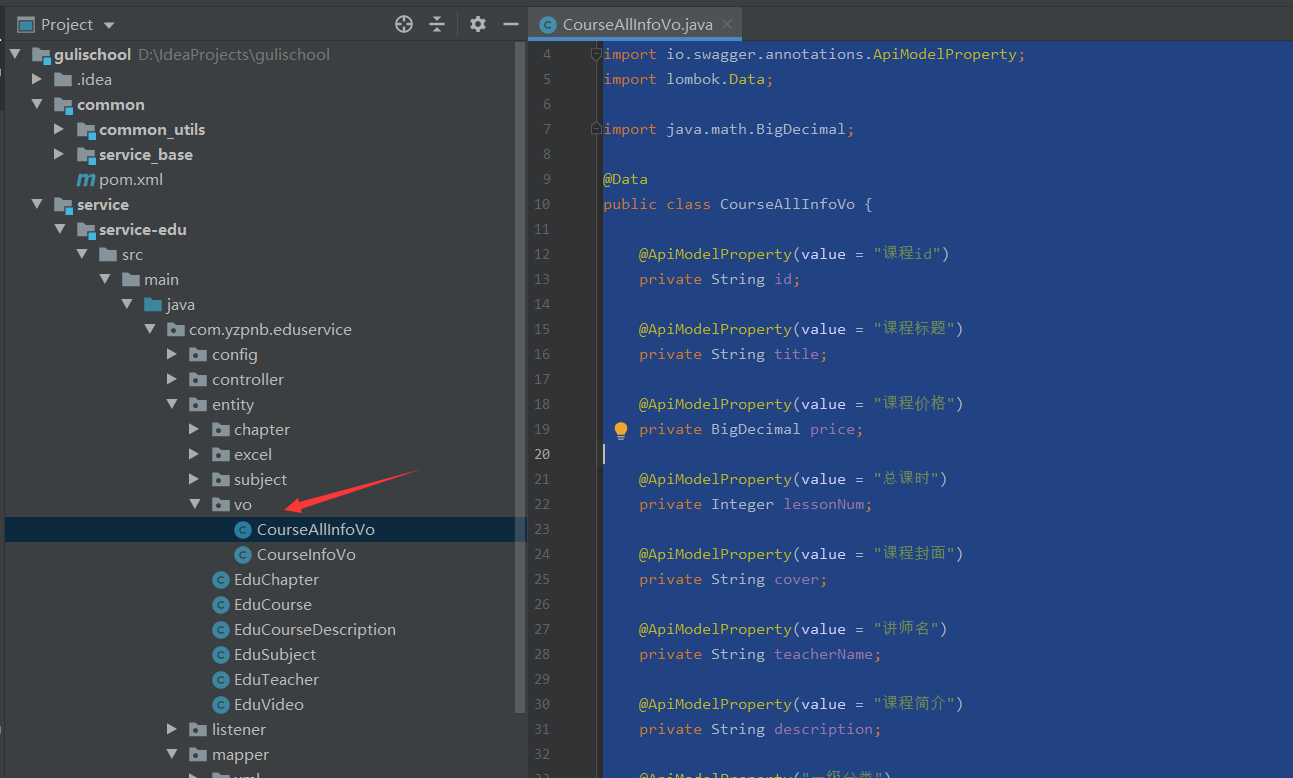
Task: Collapse the com.yzpnb.eduservice package arrow
Action: click(149, 329)
